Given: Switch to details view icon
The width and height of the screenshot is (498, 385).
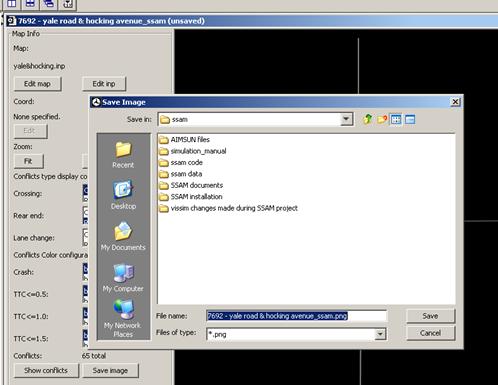Looking at the screenshot, I should 410,119.
